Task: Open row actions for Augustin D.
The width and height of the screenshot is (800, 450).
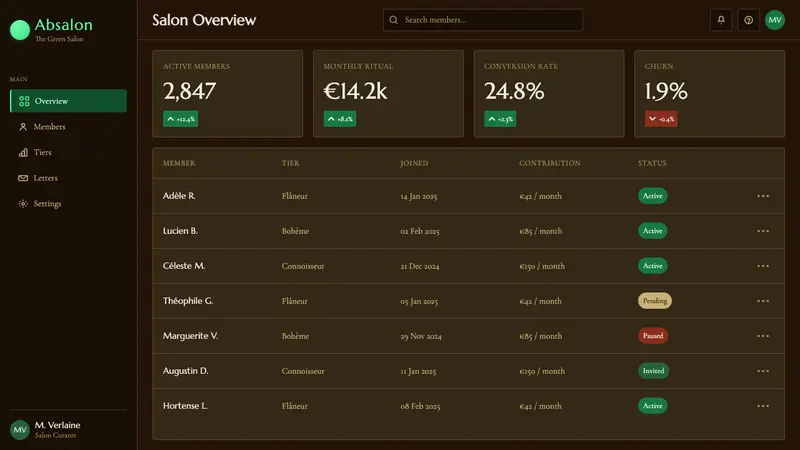Action: tap(763, 371)
